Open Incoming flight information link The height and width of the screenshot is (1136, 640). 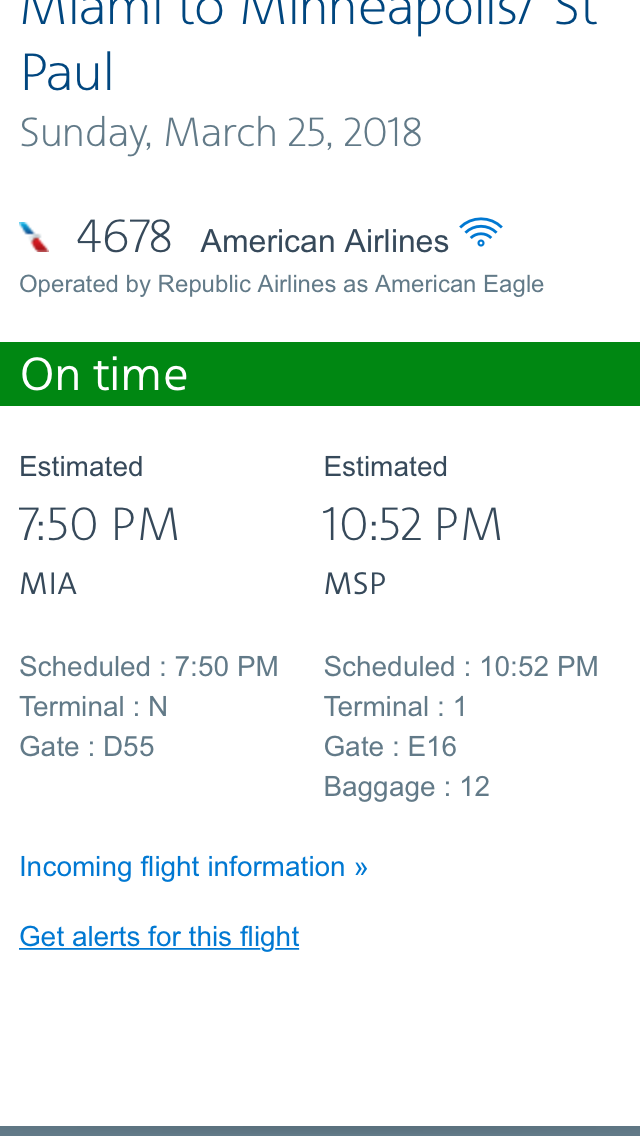click(193, 866)
